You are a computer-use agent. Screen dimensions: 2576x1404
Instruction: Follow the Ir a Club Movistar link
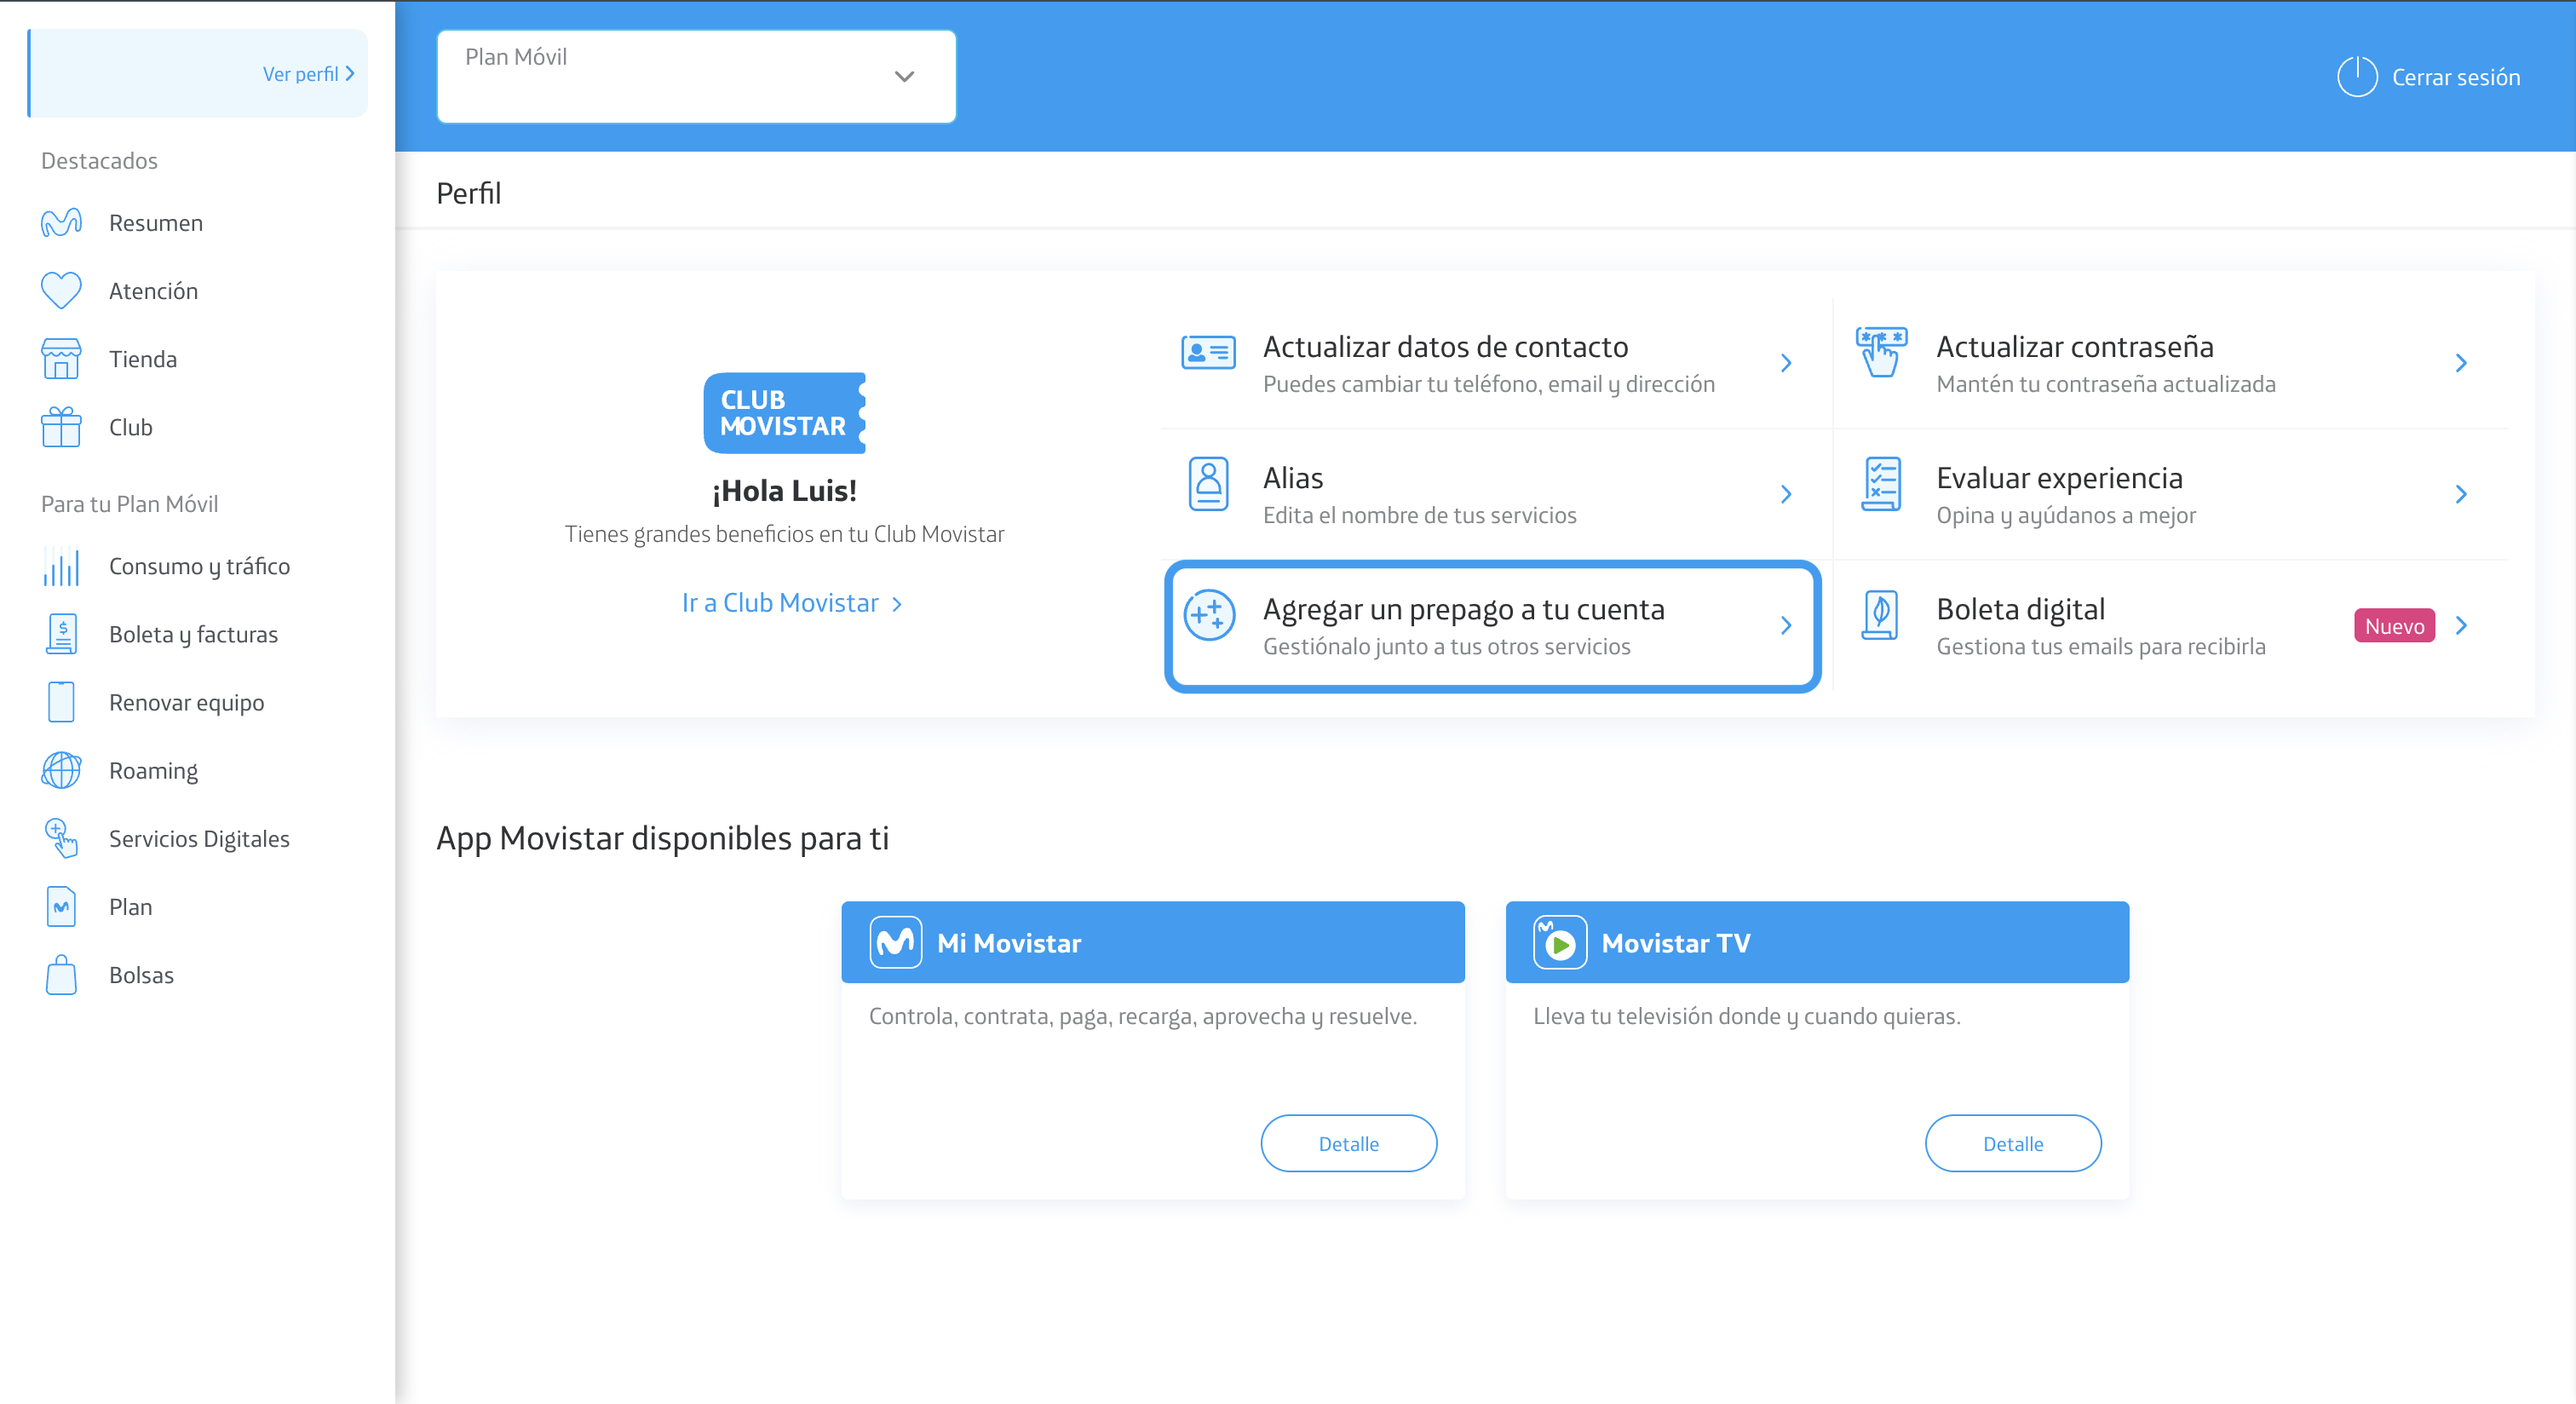(x=780, y=603)
